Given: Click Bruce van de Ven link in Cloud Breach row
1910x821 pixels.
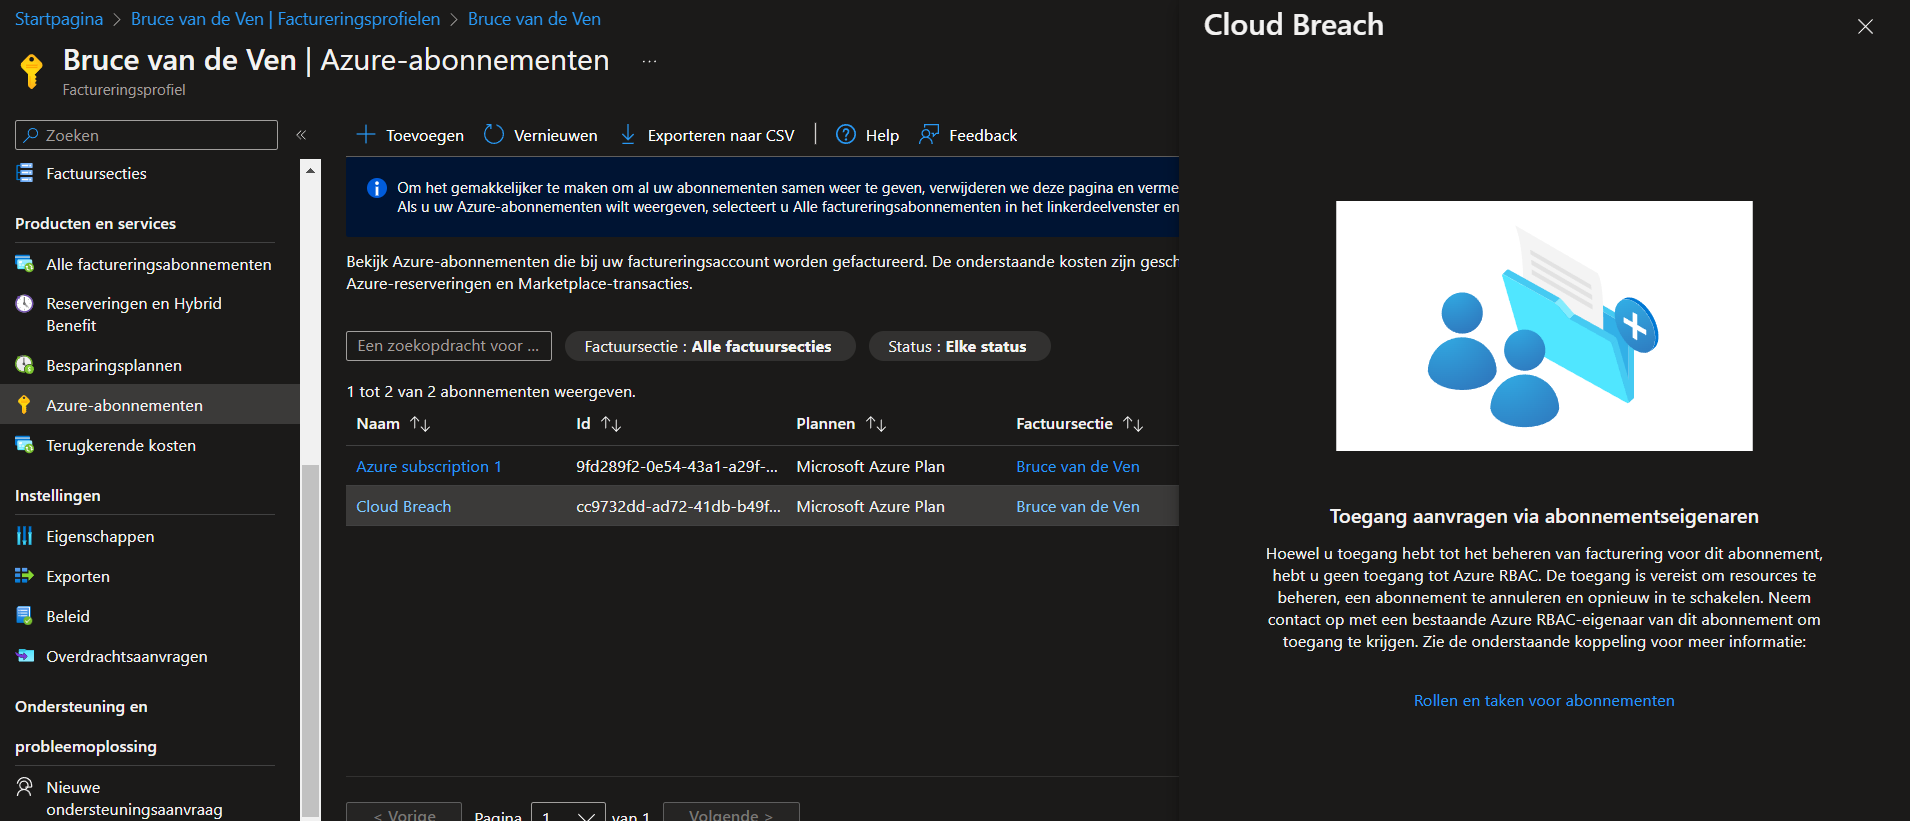Looking at the screenshot, I should pyautogui.click(x=1078, y=506).
